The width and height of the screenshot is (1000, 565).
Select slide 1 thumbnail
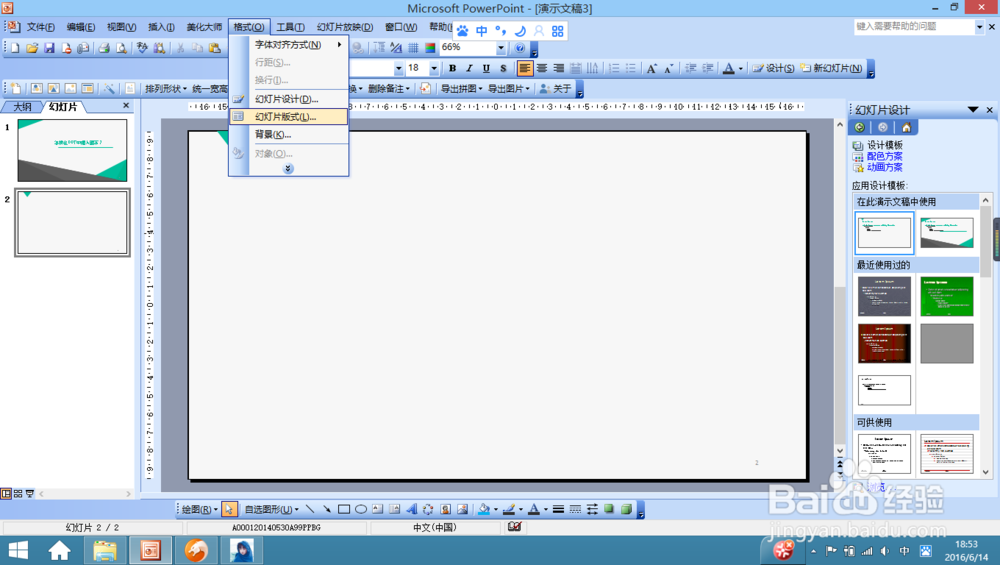point(72,150)
